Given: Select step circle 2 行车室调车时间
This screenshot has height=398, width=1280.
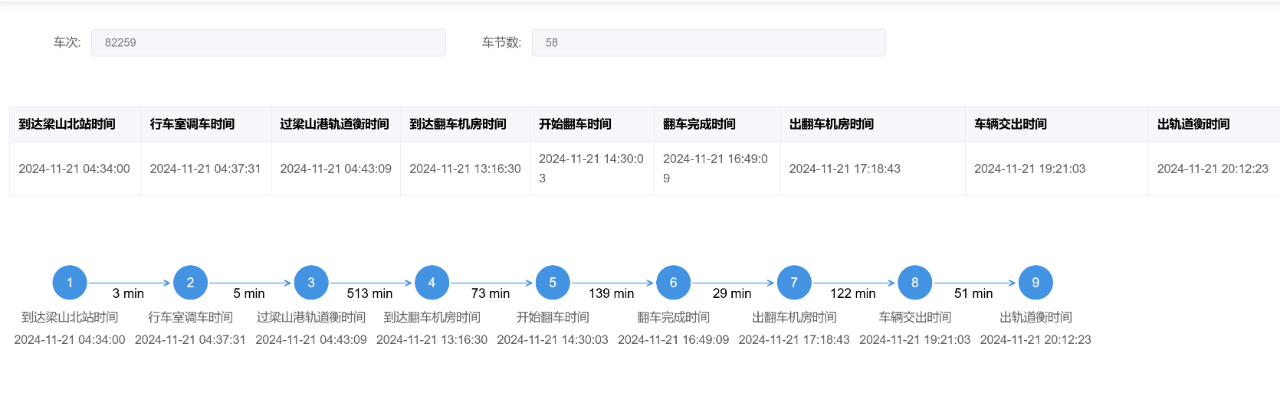Looking at the screenshot, I should tap(190, 282).
